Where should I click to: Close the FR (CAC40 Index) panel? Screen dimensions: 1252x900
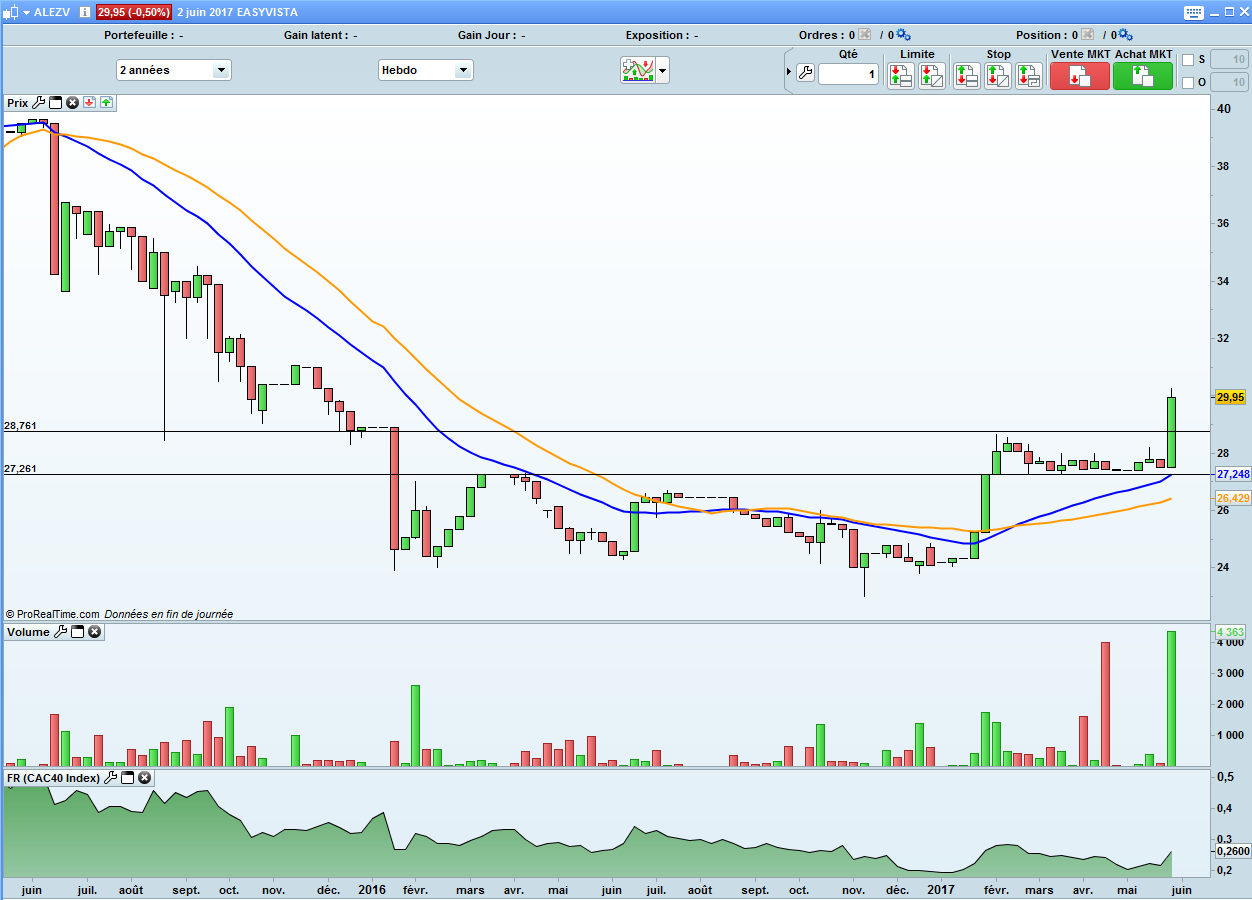(144, 777)
